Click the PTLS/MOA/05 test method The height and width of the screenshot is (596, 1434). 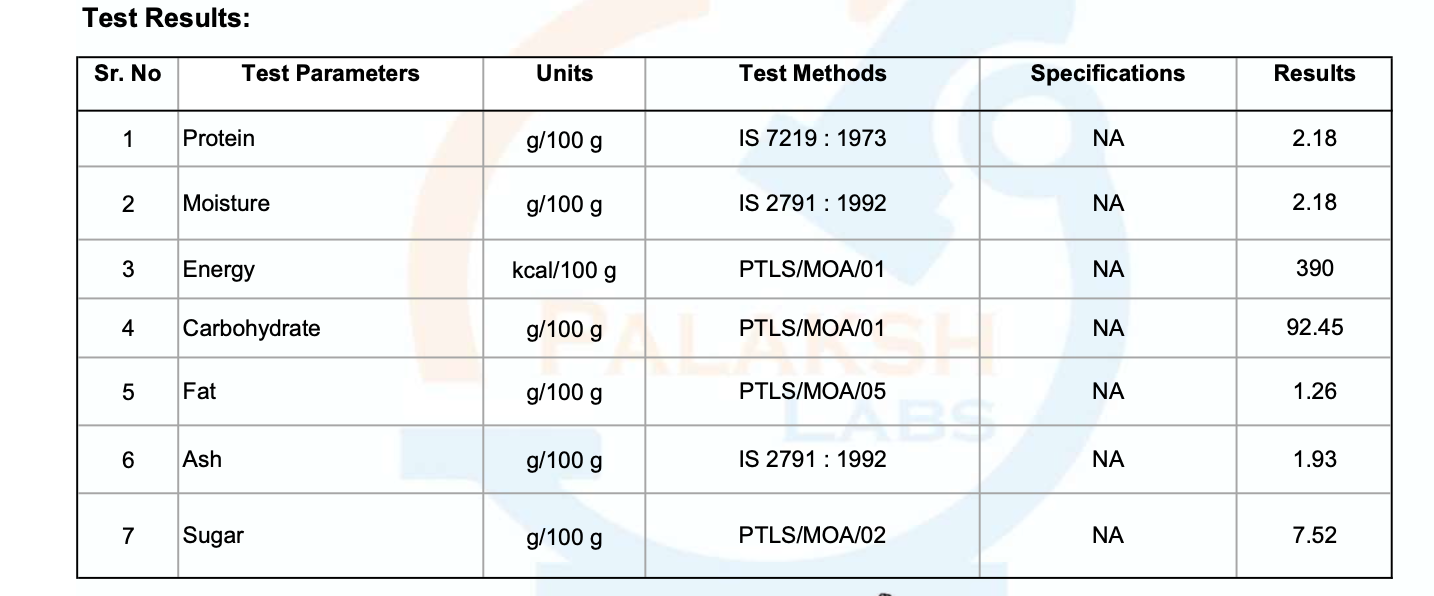813,392
